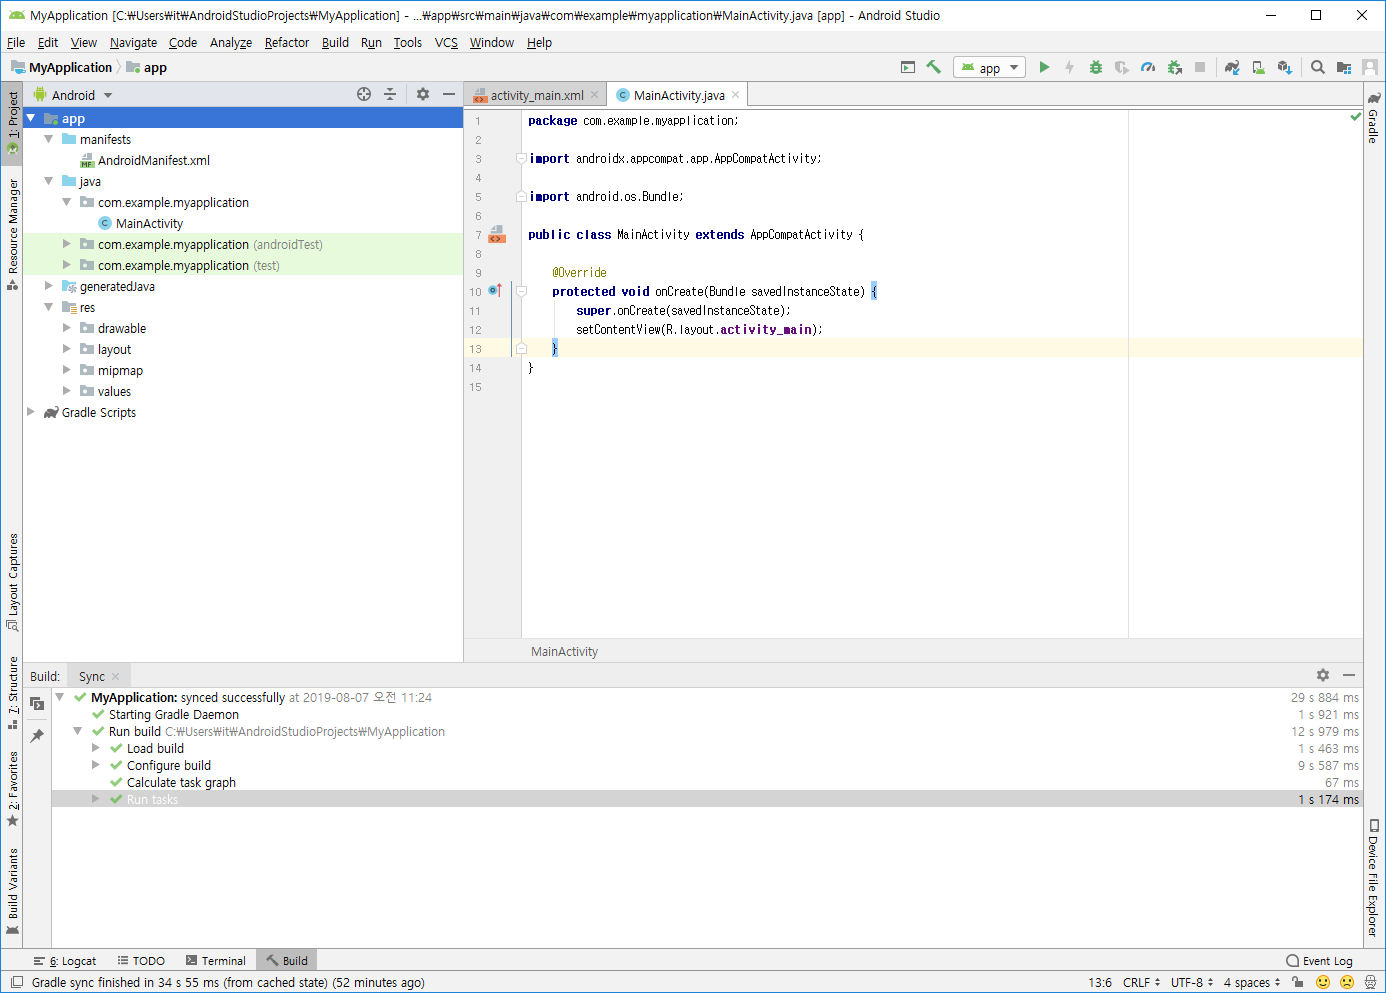Toggle the Device File Explorer tool window
The image size is (1386, 993).
pyautogui.click(x=1374, y=878)
